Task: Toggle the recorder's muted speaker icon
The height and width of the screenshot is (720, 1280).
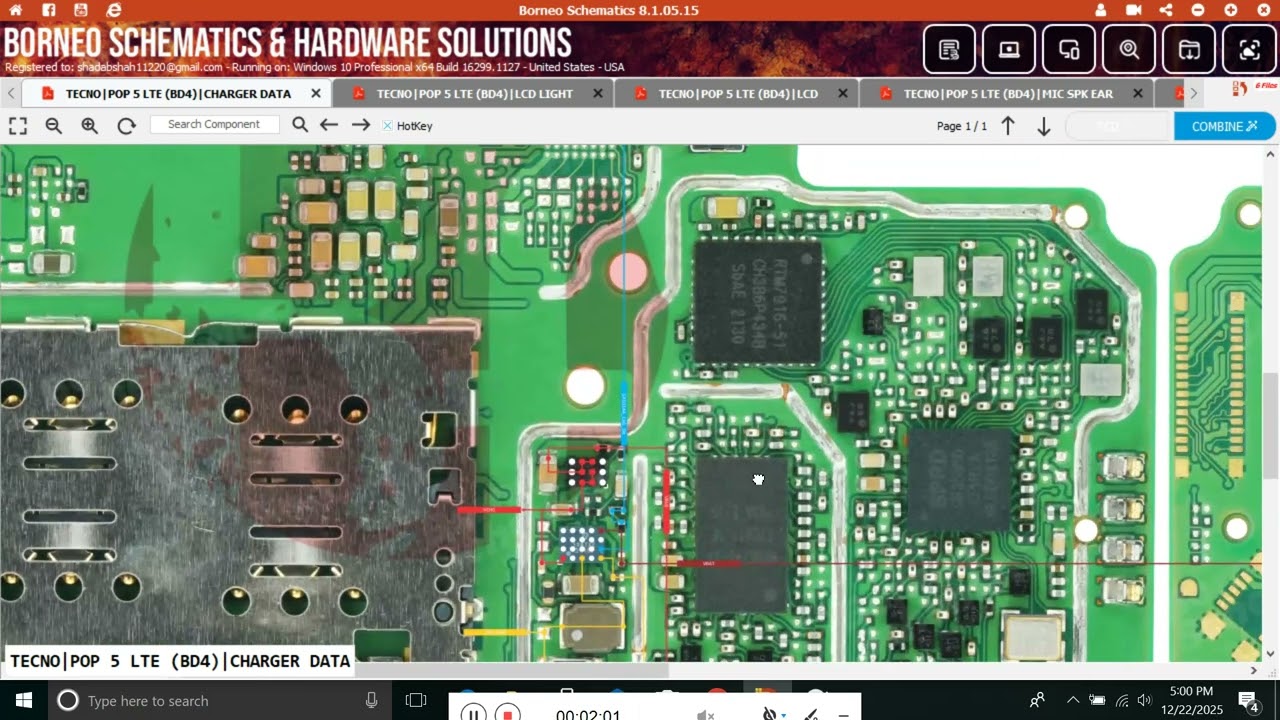Action: point(705,715)
